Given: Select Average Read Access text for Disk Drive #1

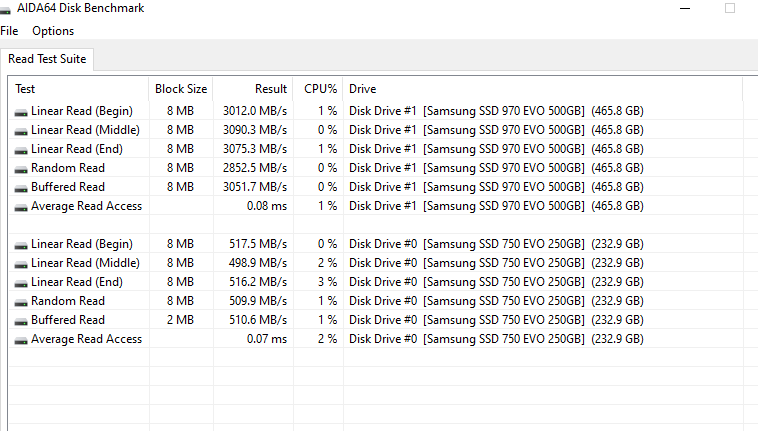Looking at the screenshot, I should [87, 206].
